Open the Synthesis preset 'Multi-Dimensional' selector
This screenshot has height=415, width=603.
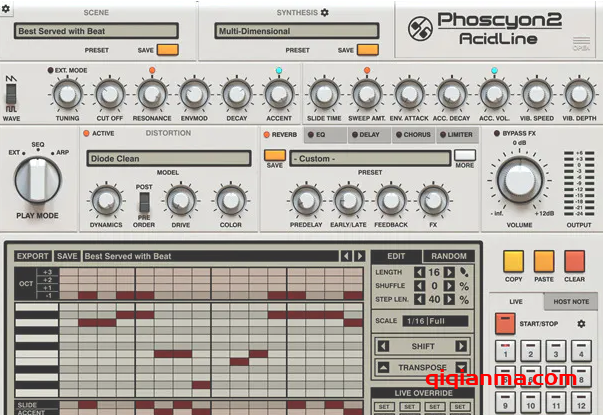click(x=297, y=31)
